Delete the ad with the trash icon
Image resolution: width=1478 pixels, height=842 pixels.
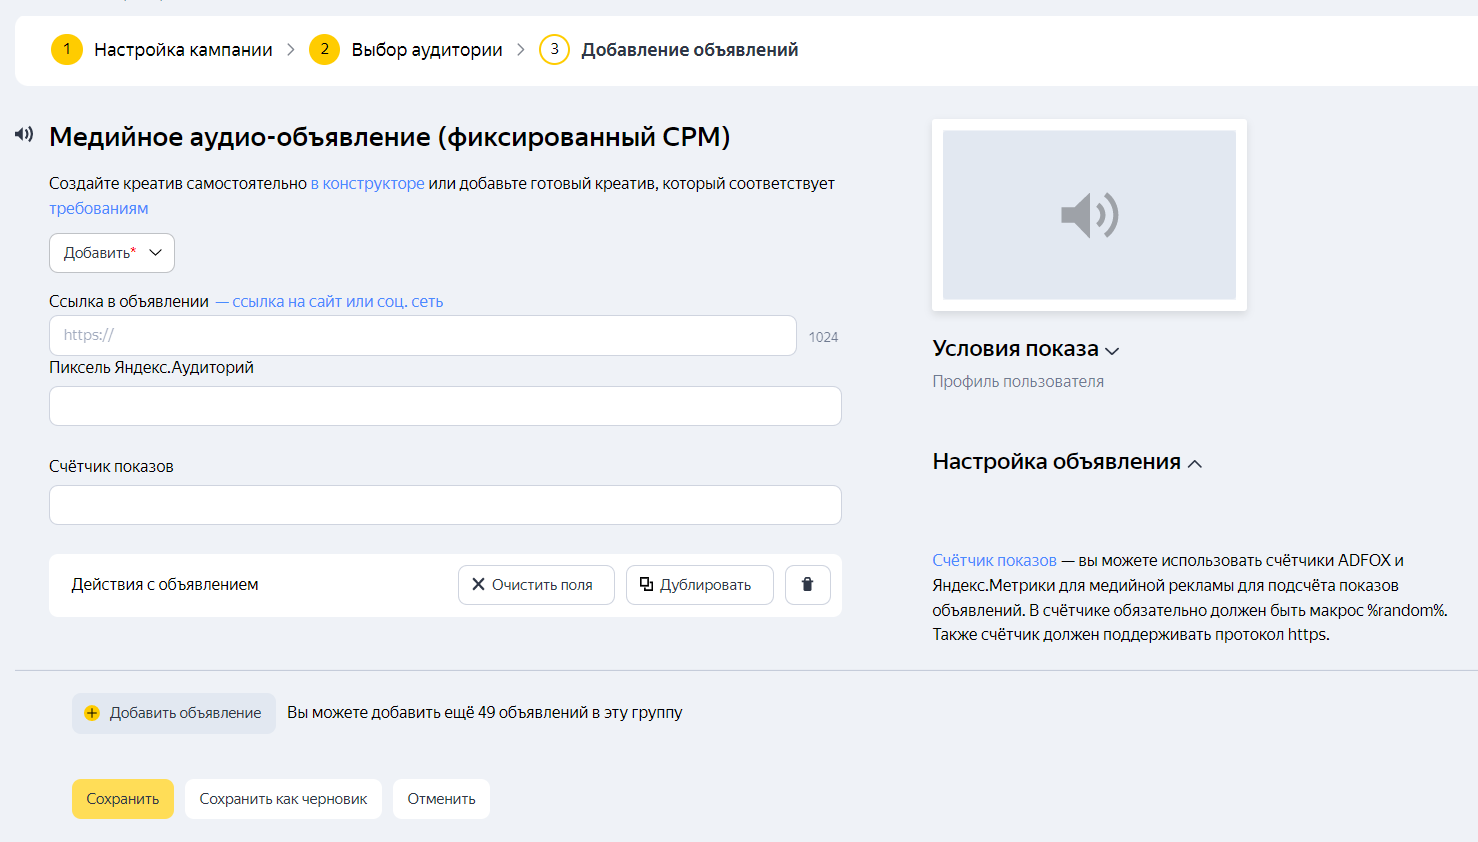coord(807,585)
